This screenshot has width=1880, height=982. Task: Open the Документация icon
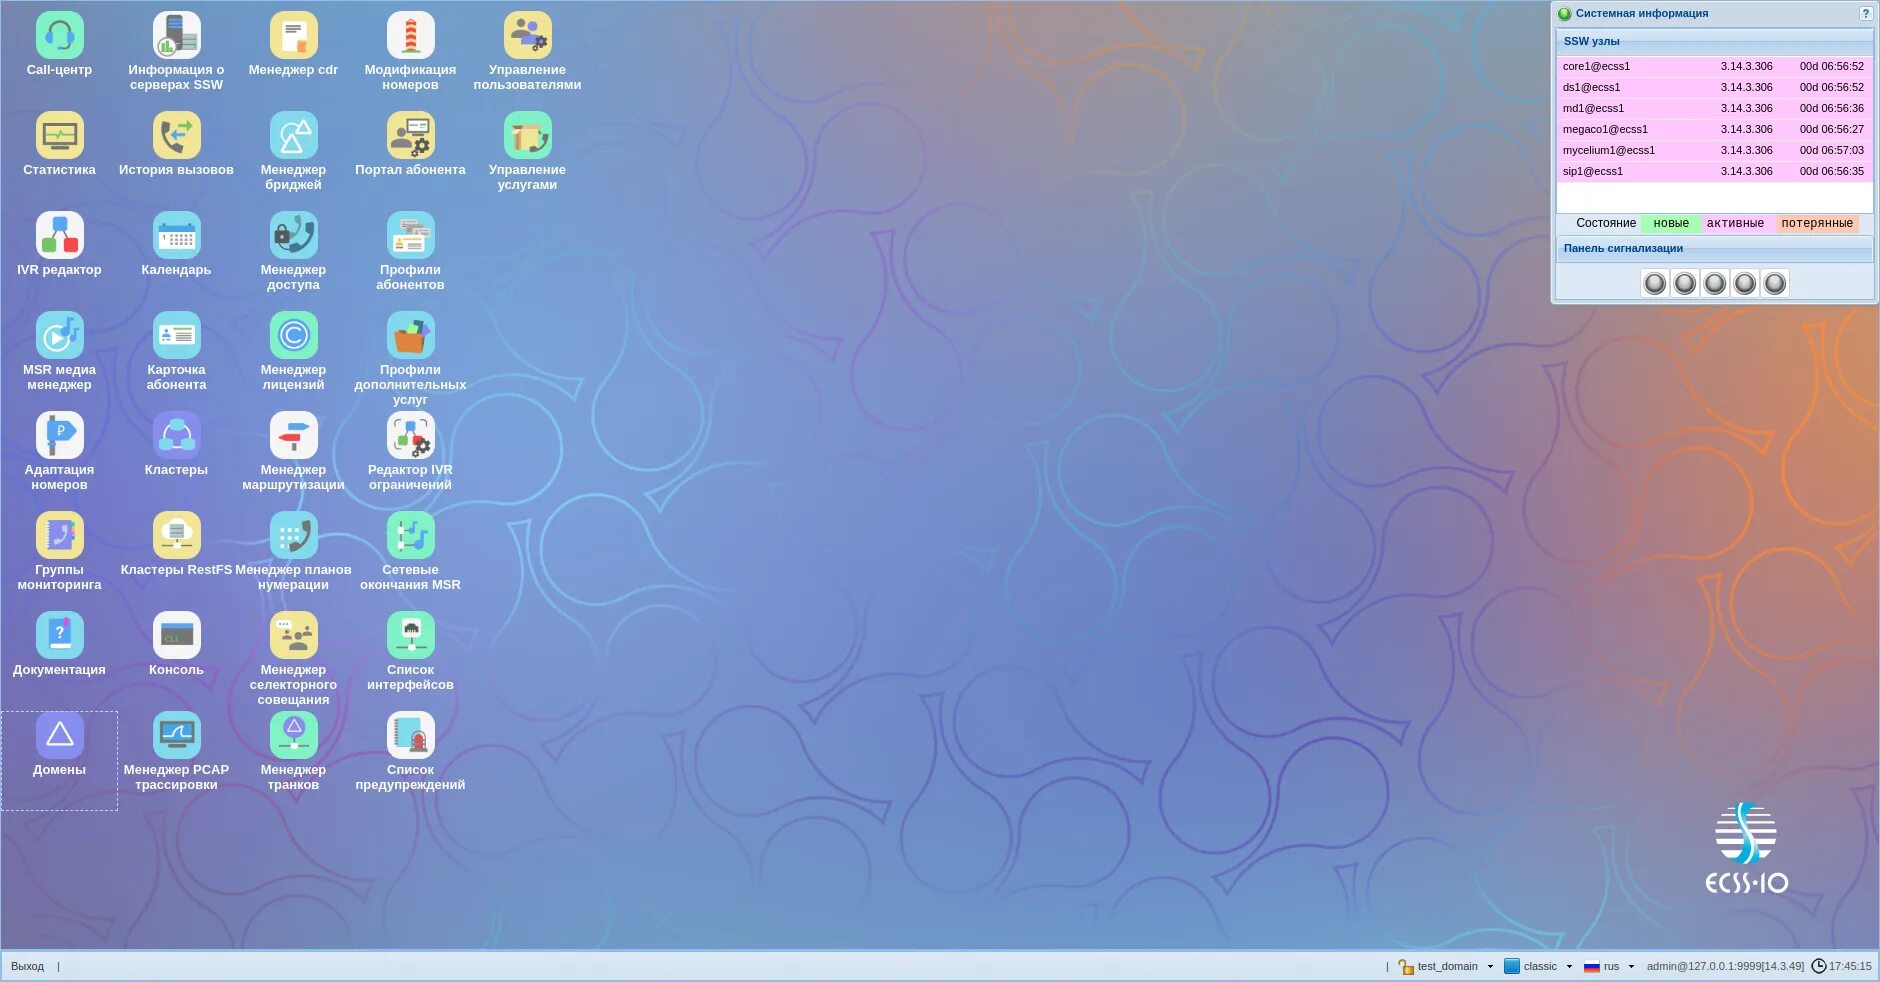[59, 636]
